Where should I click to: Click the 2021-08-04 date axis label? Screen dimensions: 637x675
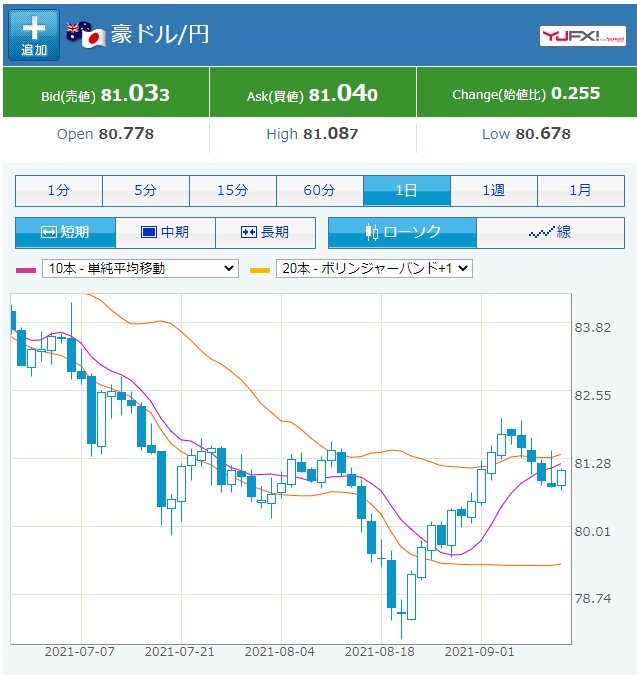pyautogui.click(x=280, y=652)
